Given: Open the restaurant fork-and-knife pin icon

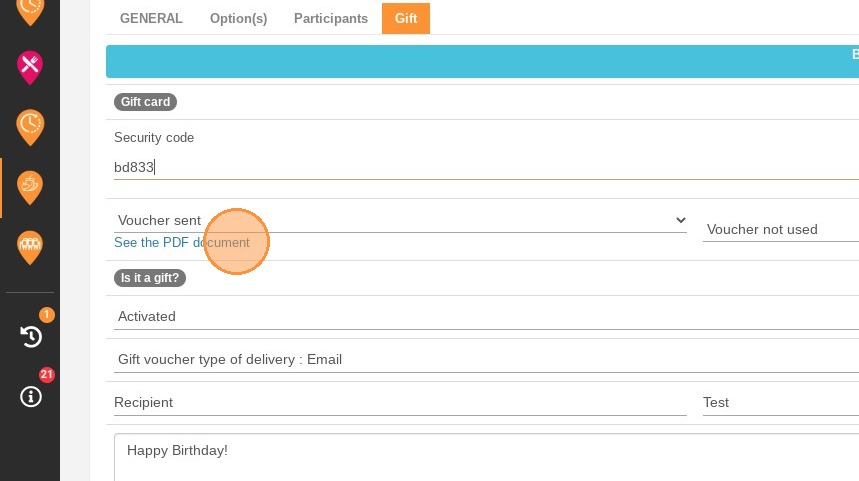Looking at the screenshot, I should click(x=30, y=67).
